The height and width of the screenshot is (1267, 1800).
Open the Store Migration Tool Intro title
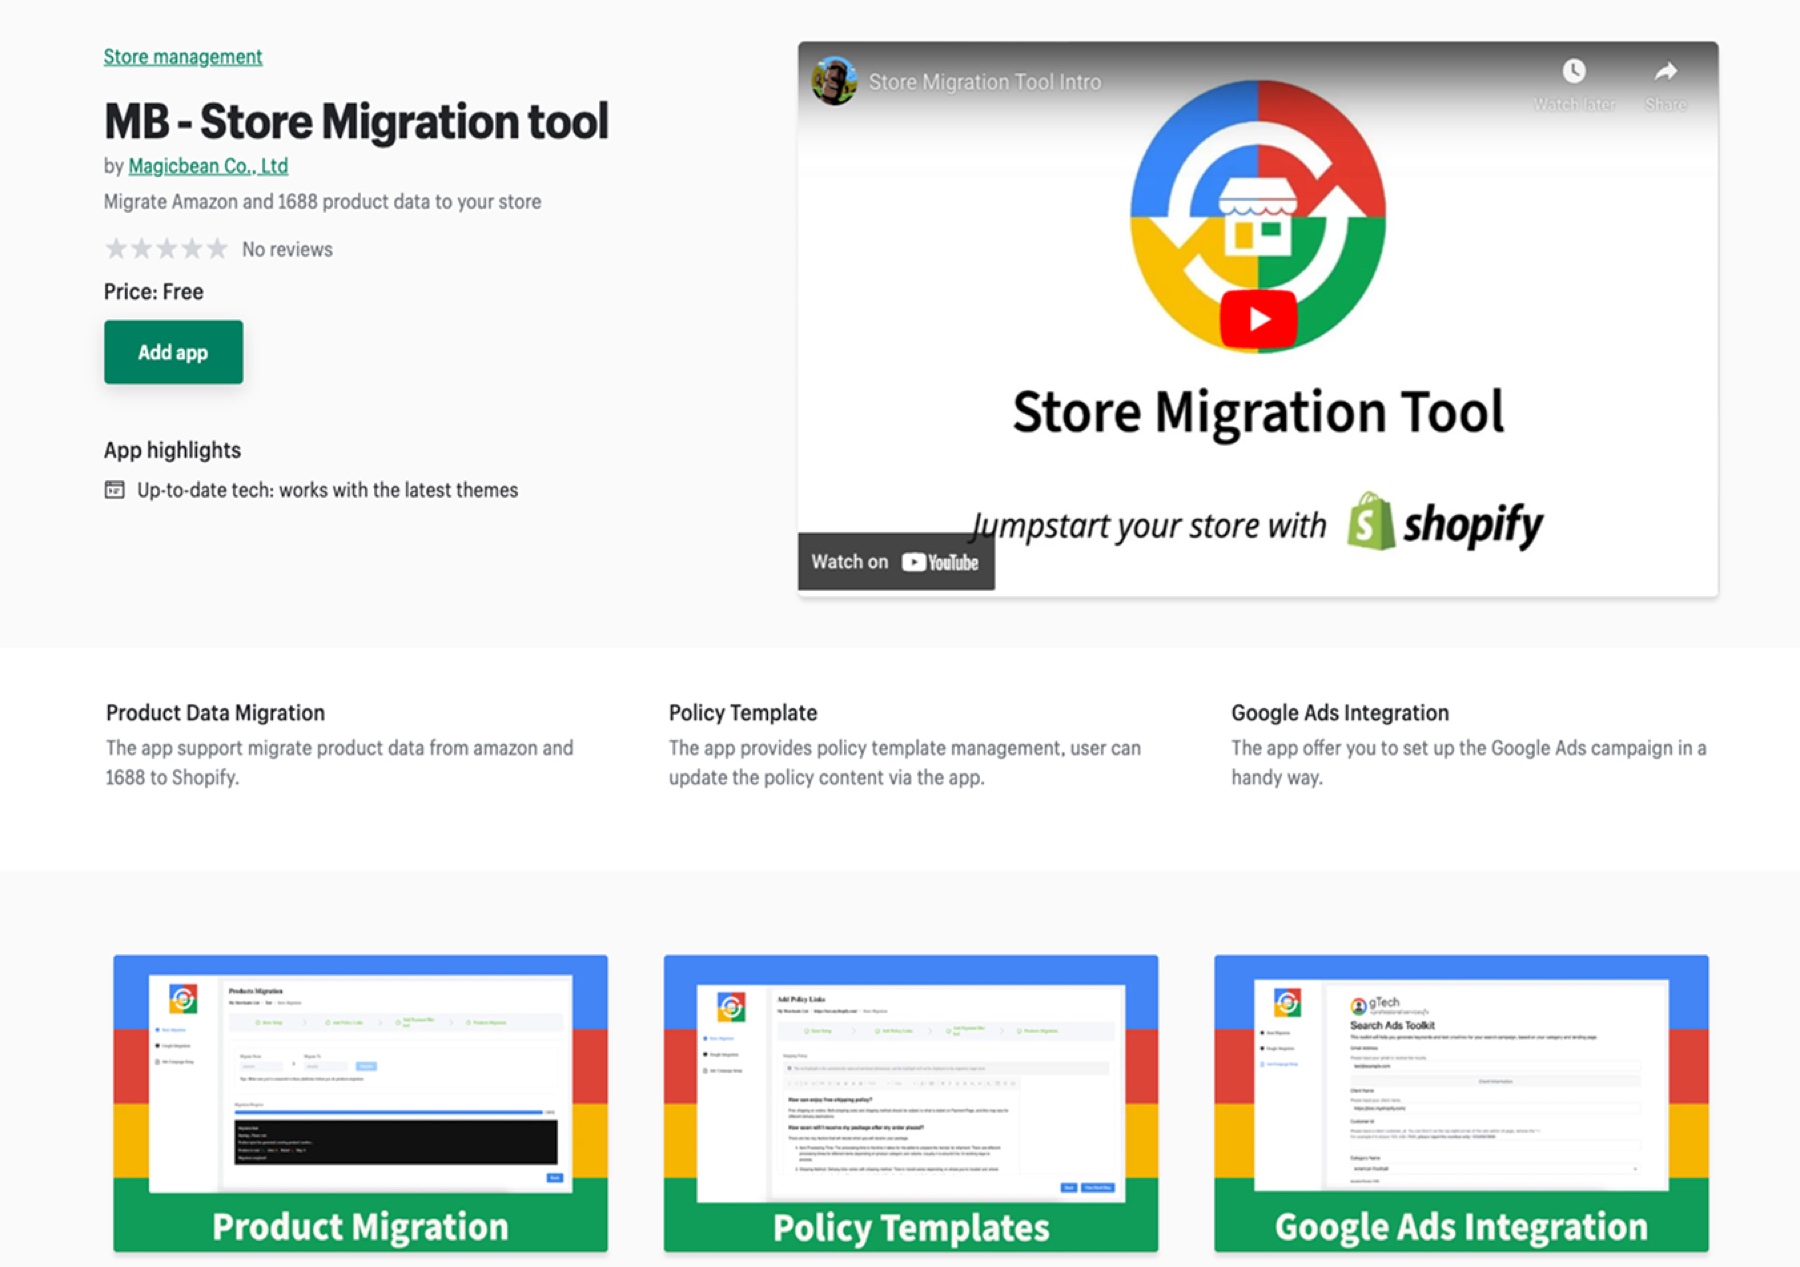(985, 82)
